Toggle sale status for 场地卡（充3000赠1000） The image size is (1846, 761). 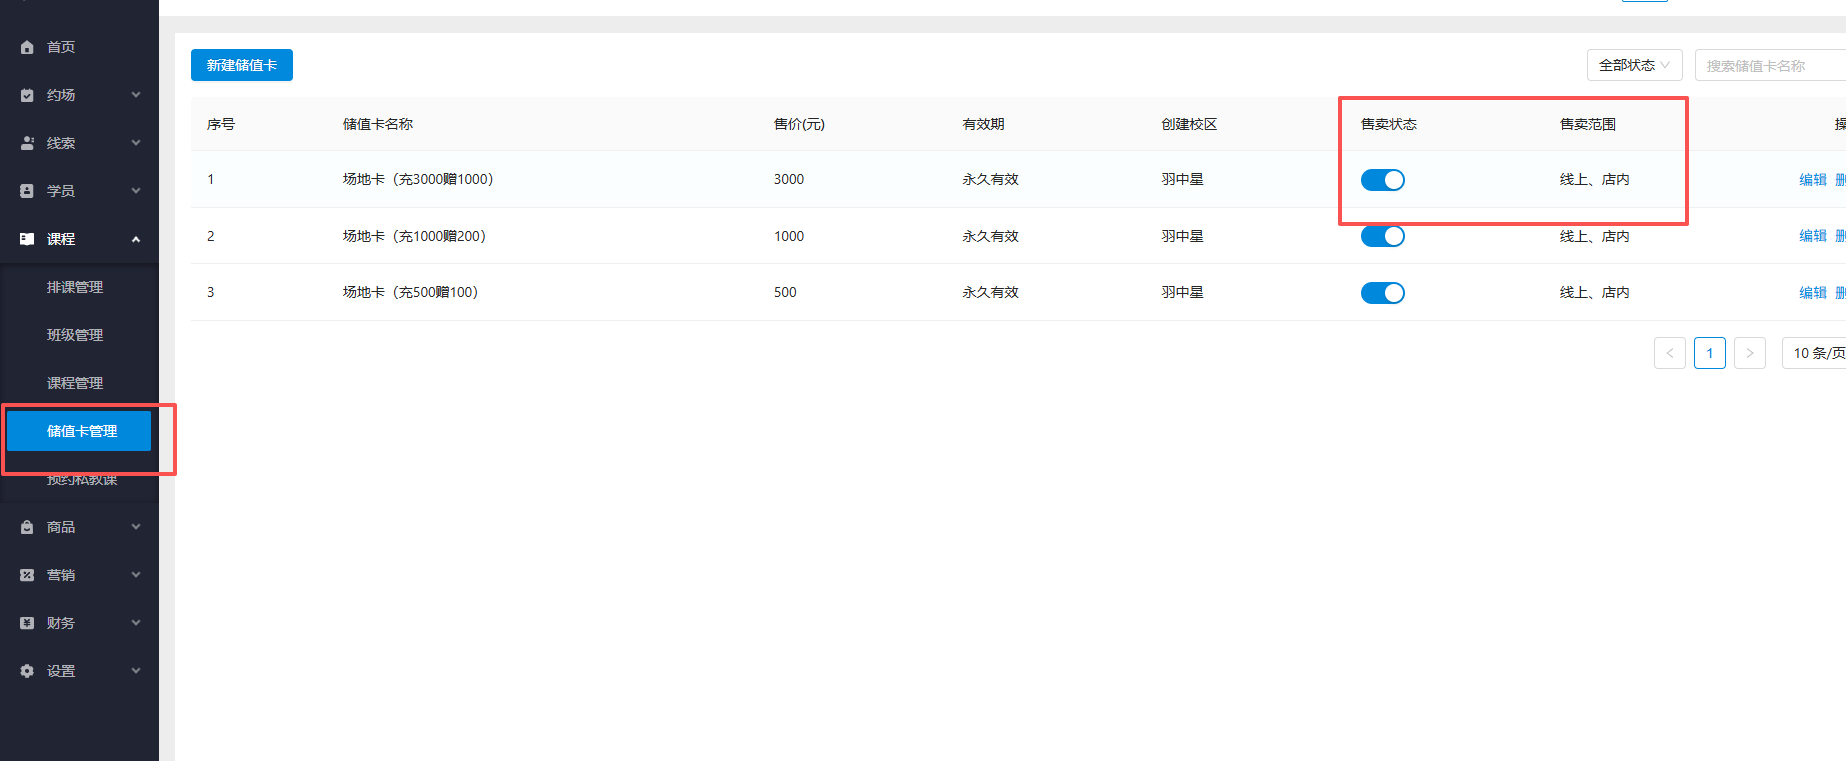[1382, 180]
